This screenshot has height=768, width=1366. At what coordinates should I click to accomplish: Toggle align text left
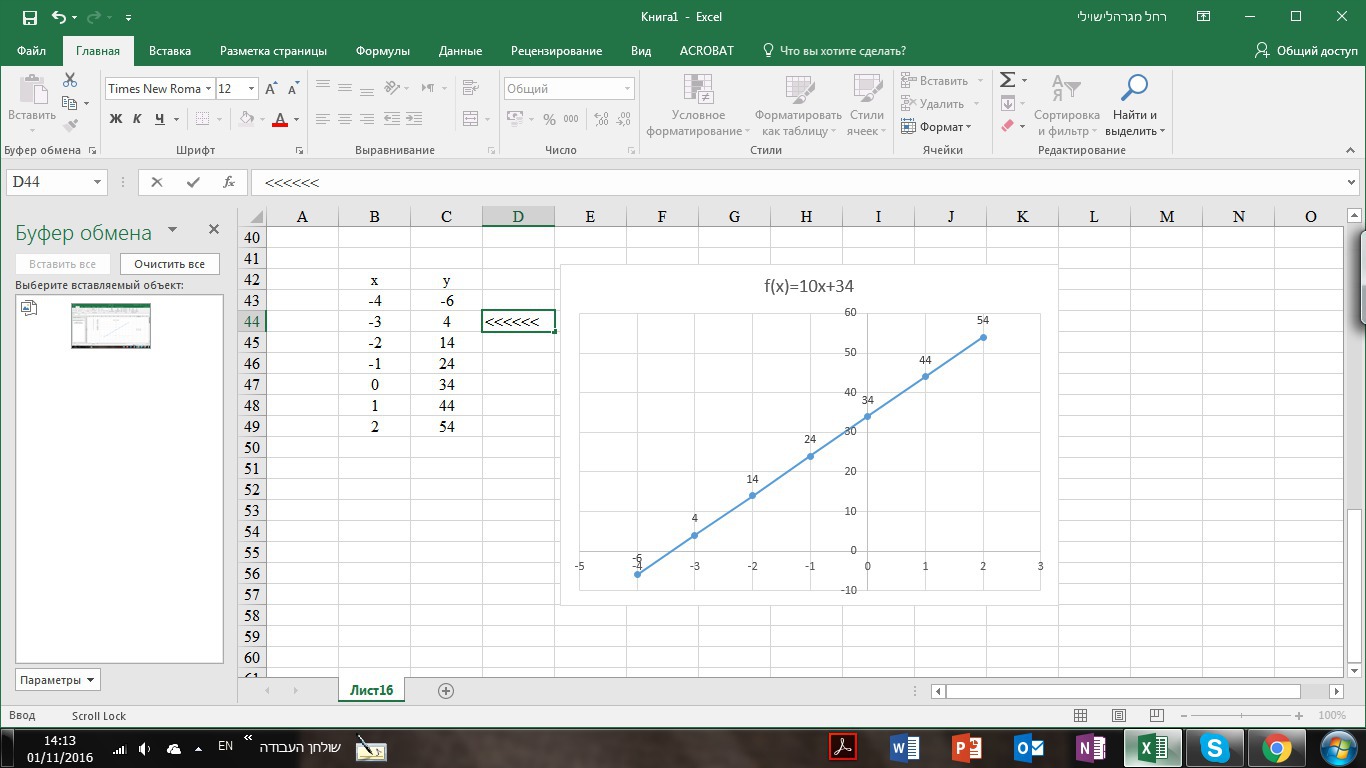[x=323, y=118]
